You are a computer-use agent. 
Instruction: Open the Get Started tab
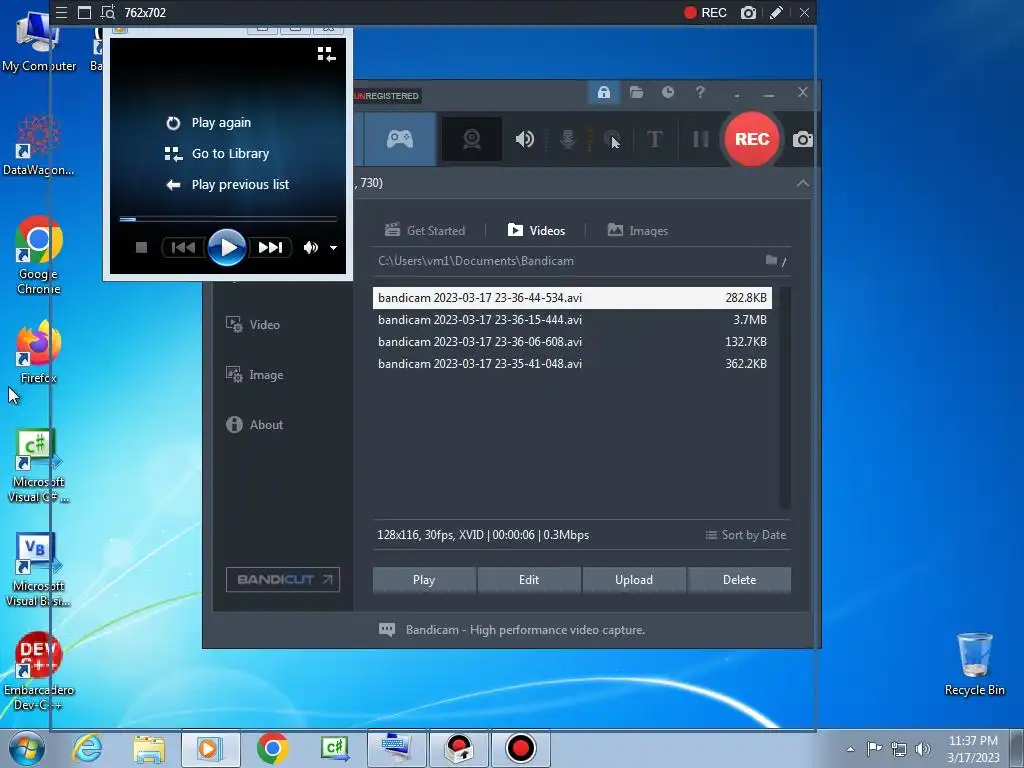(x=425, y=231)
